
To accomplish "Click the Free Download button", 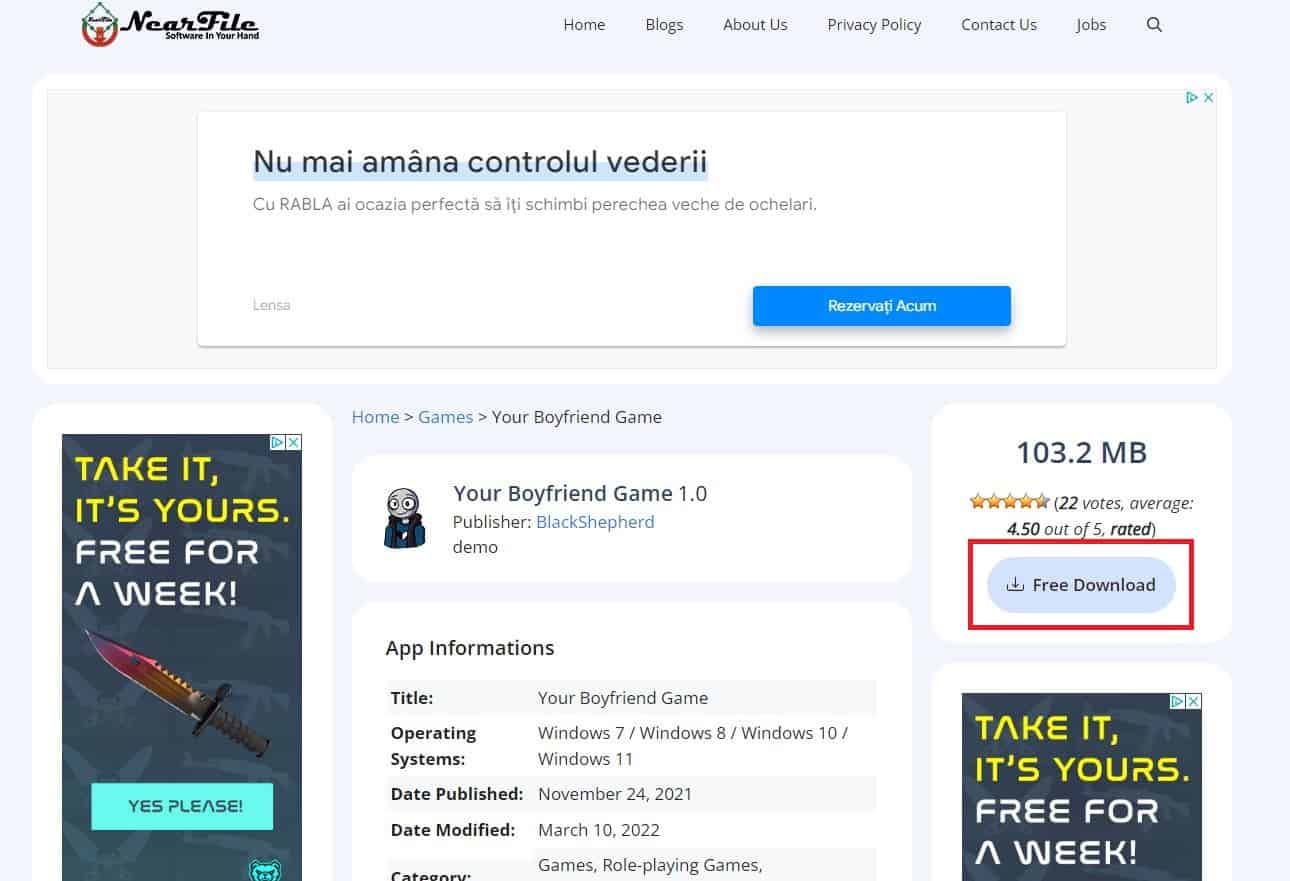I will click(1081, 585).
